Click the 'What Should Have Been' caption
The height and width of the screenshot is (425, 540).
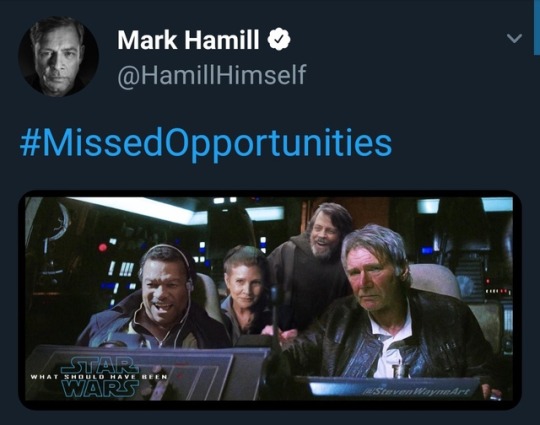point(99,377)
